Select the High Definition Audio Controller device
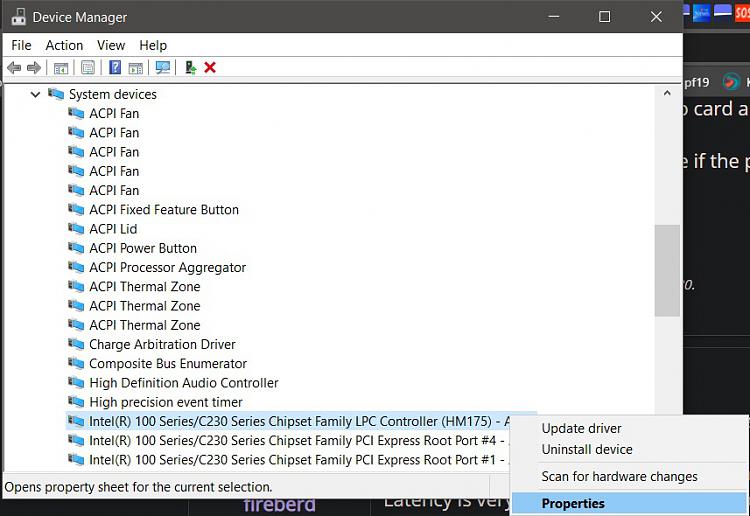The height and width of the screenshot is (516, 750). [x=184, y=383]
